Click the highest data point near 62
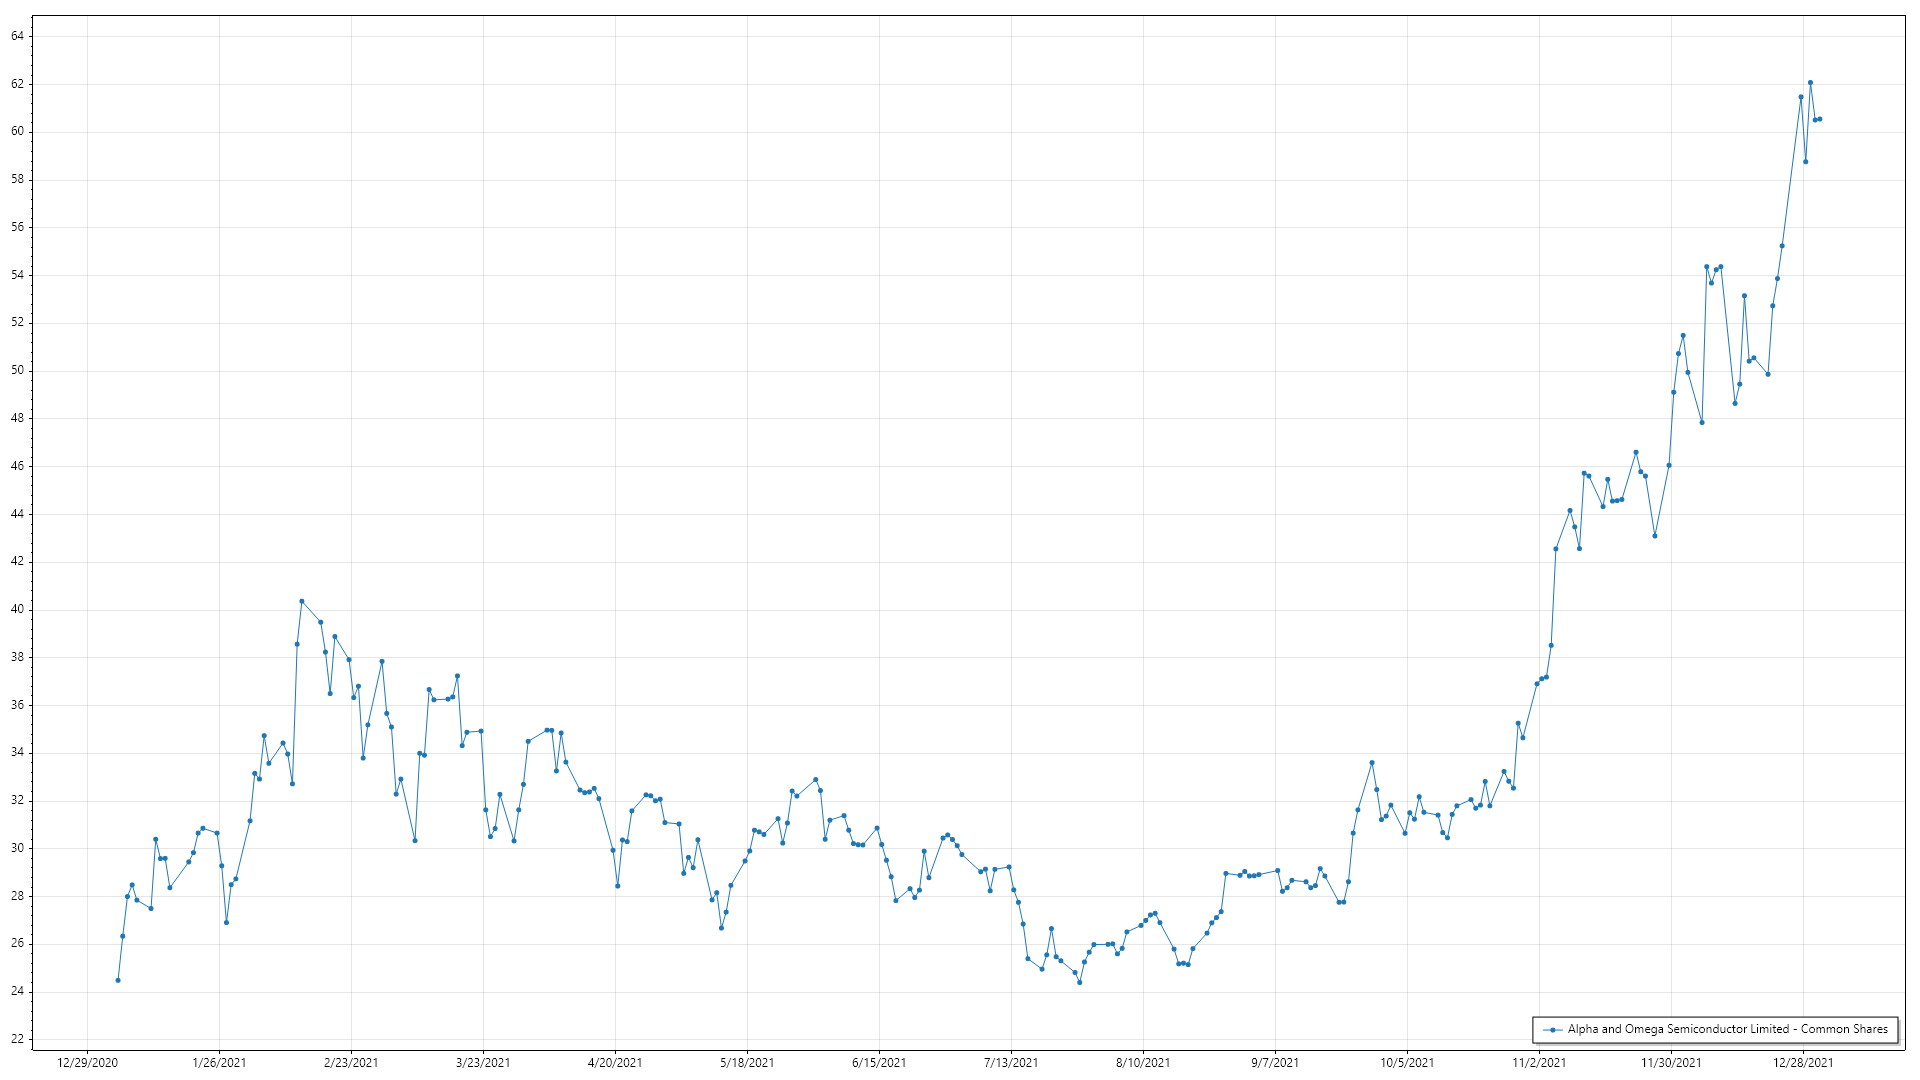Image resolution: width=1920 pixels, height=1080 pixels. [1810, 83]
